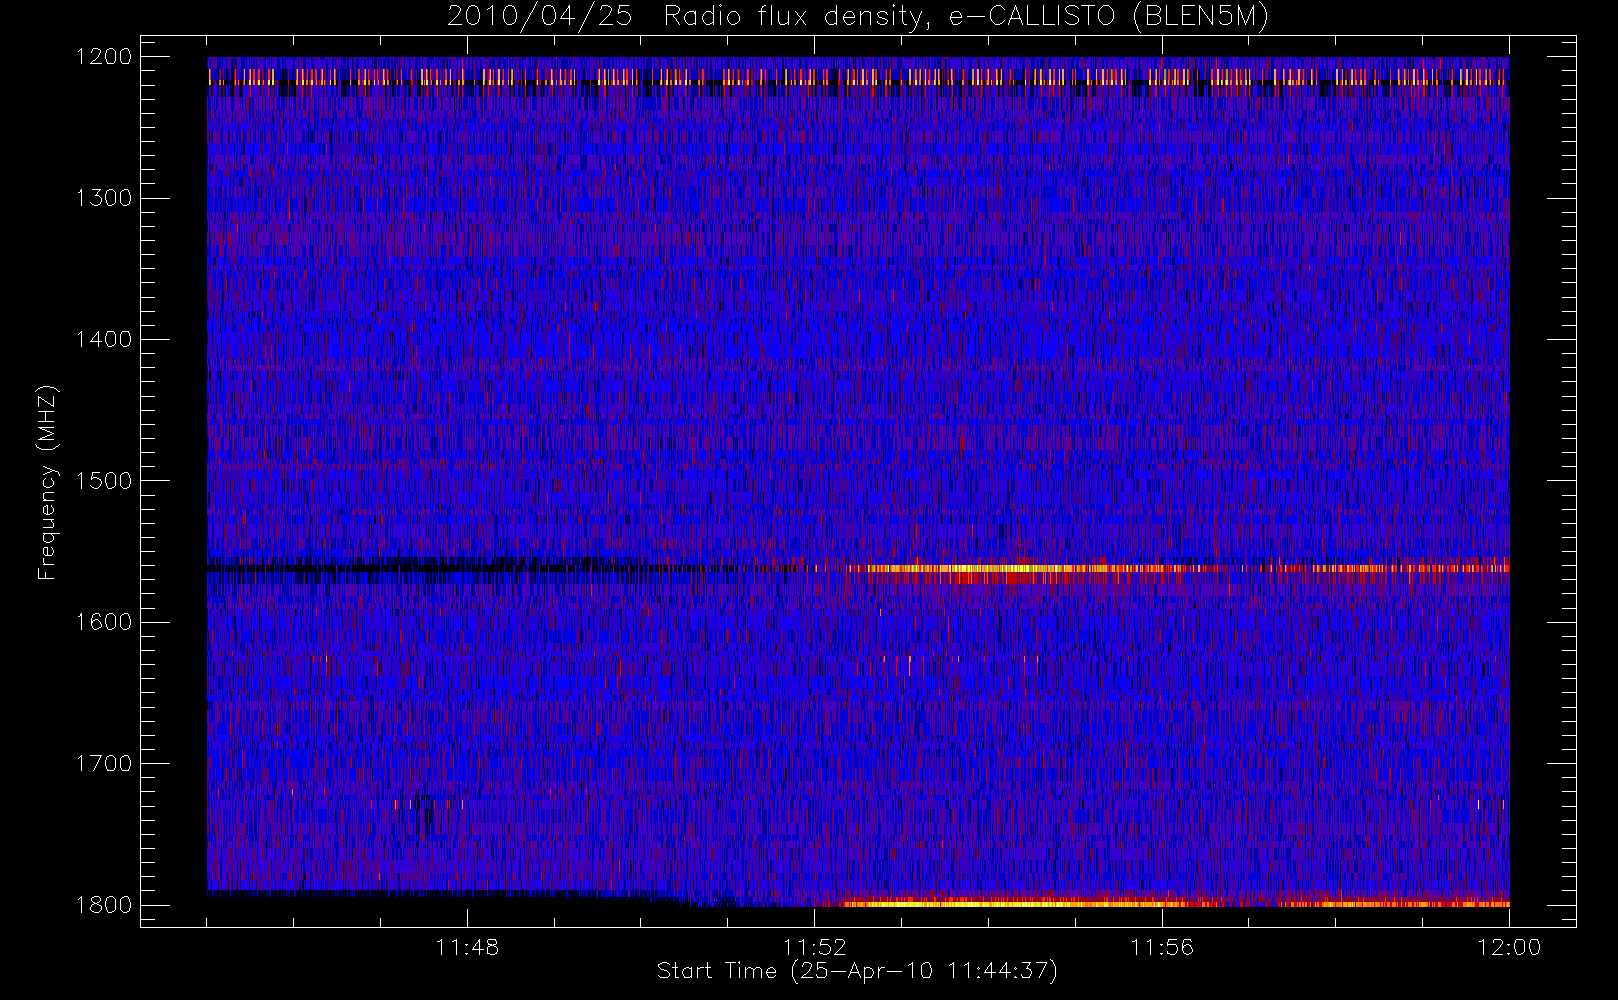Click the 11:48 time tick label
1618x1000 pixels.
(x=467, y=947)
